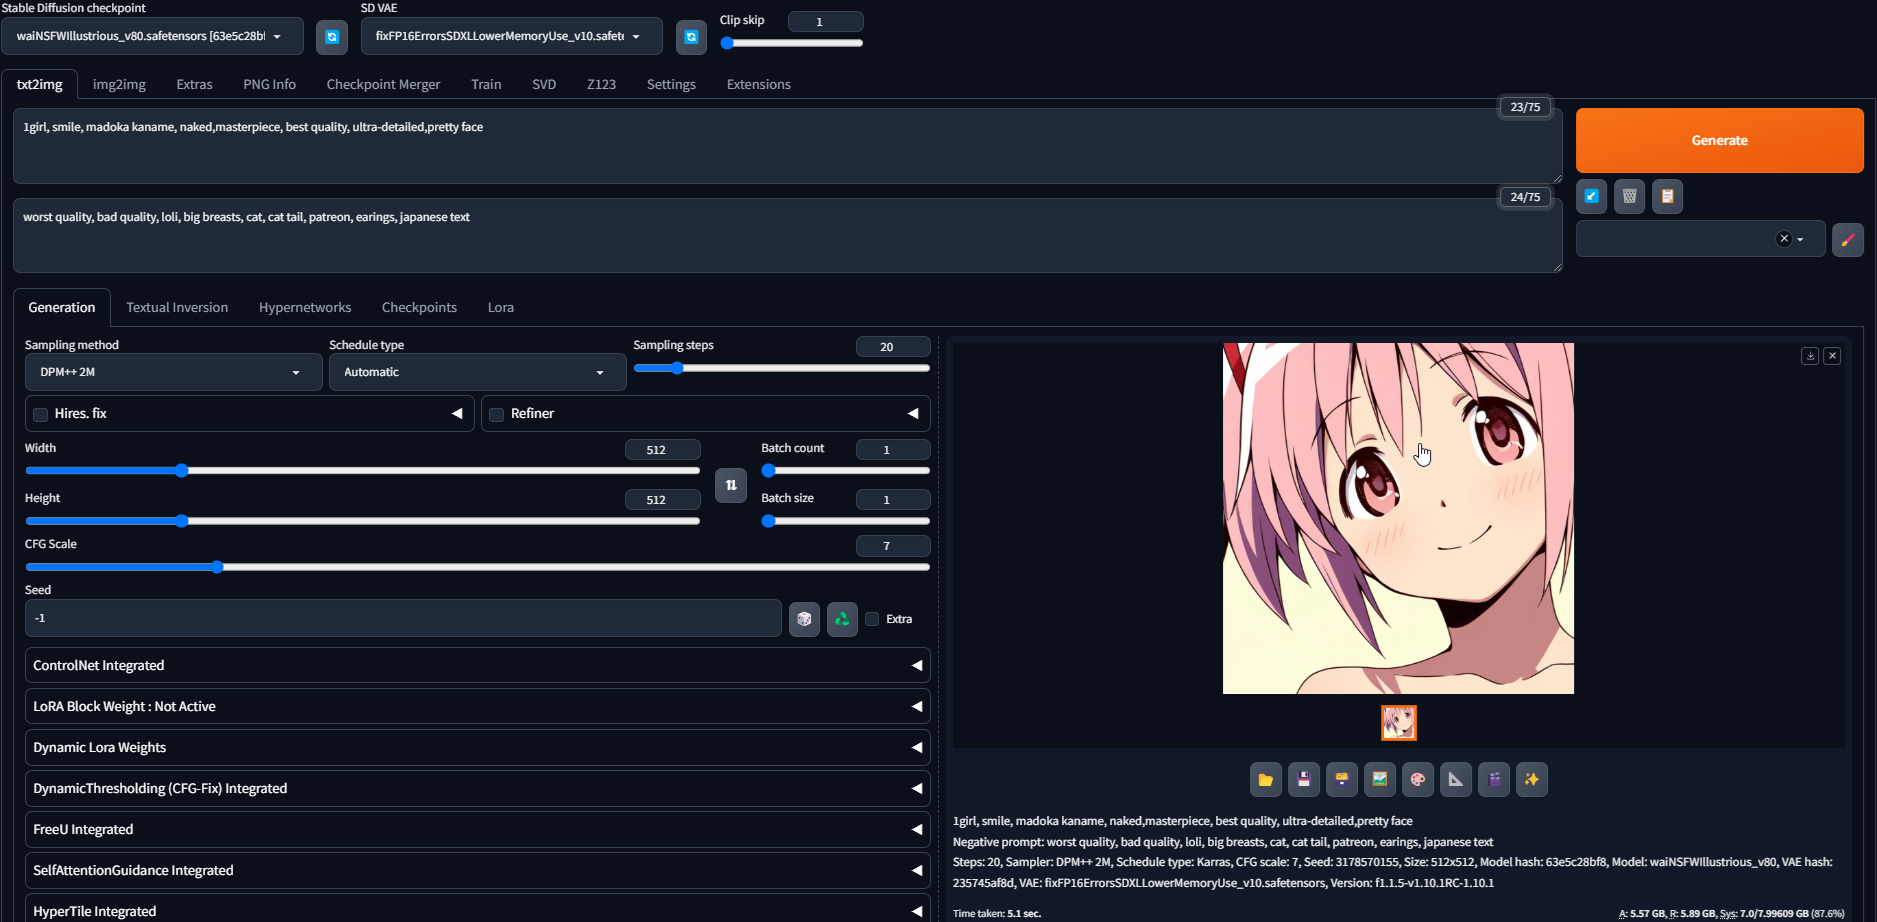Expand LoRA Block Weight section
This screenshot has height=922, width=1877.
click(477, 706)
